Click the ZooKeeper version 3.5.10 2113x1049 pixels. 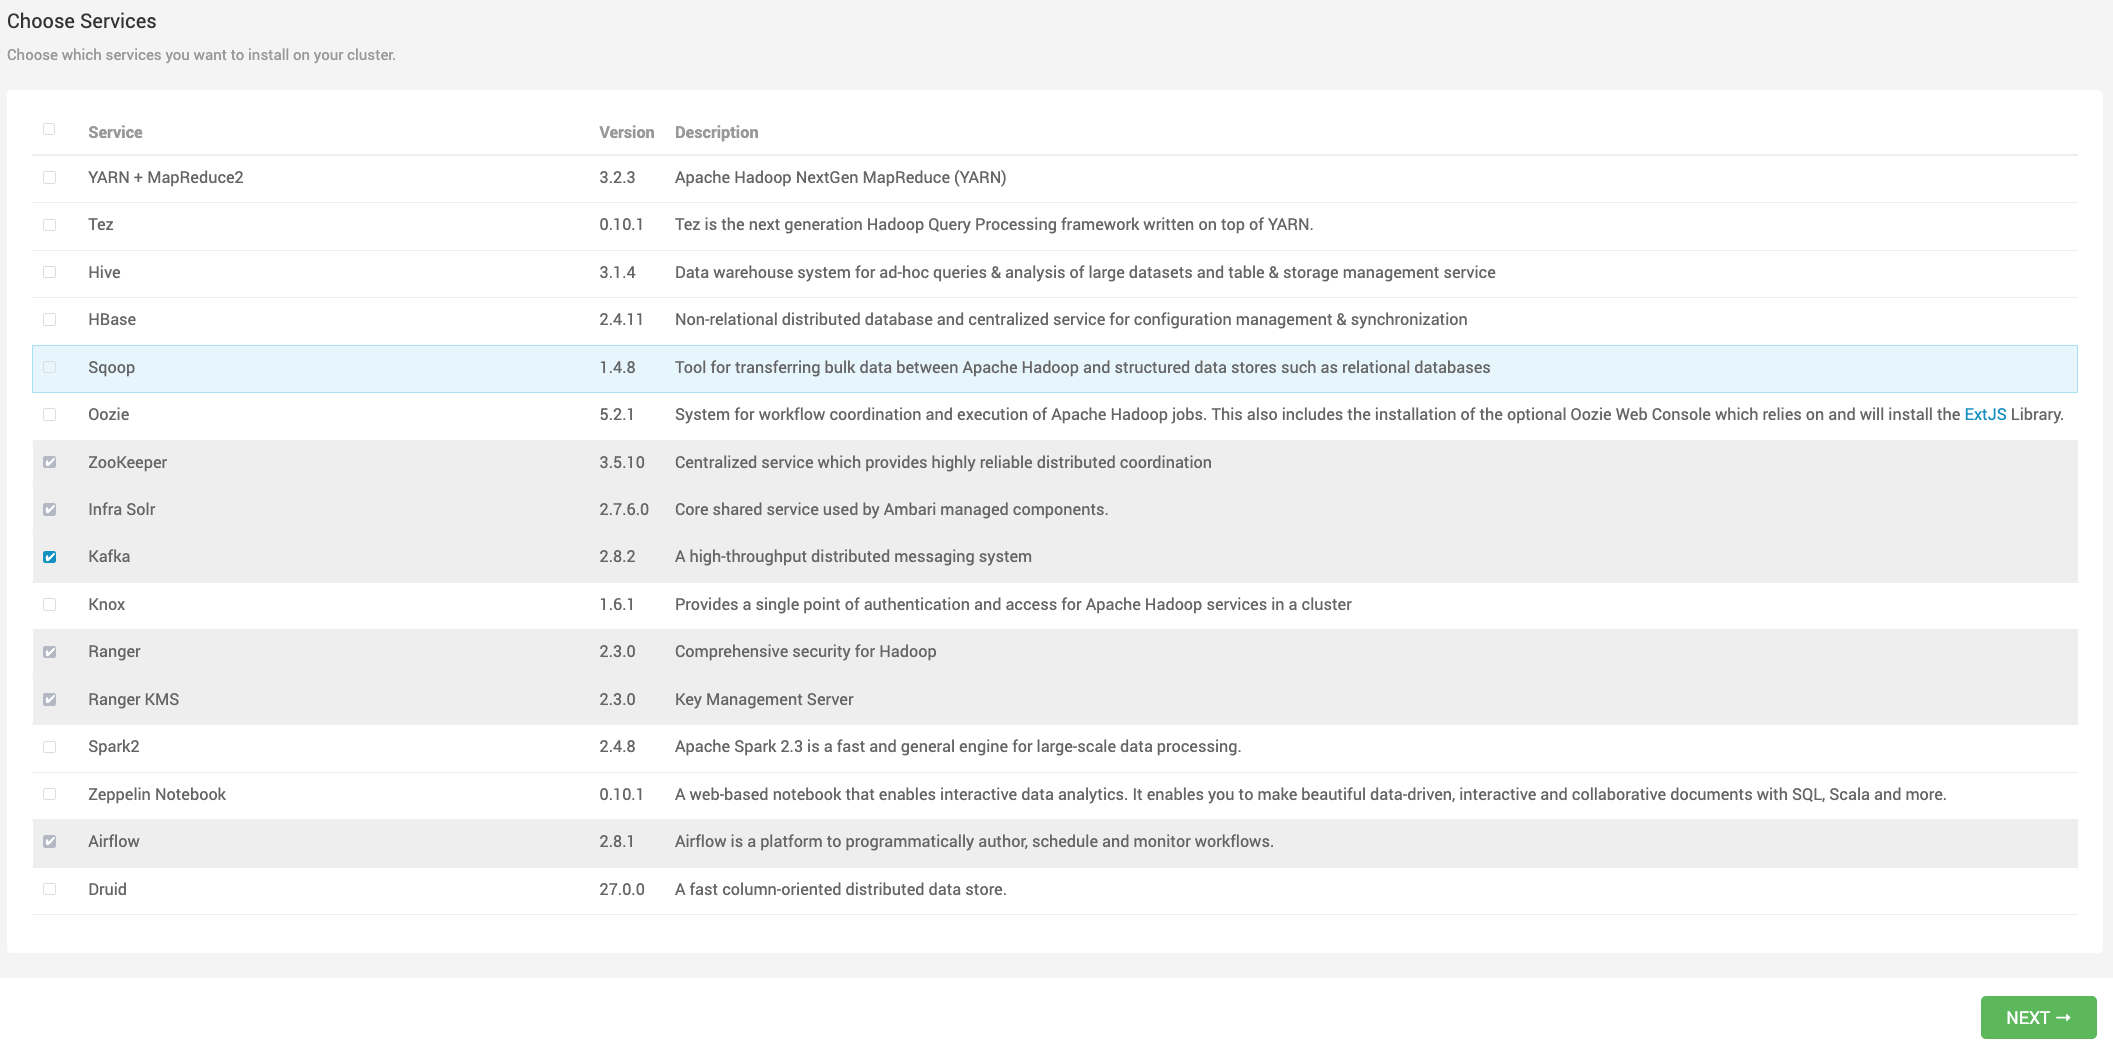coord(622,462)
